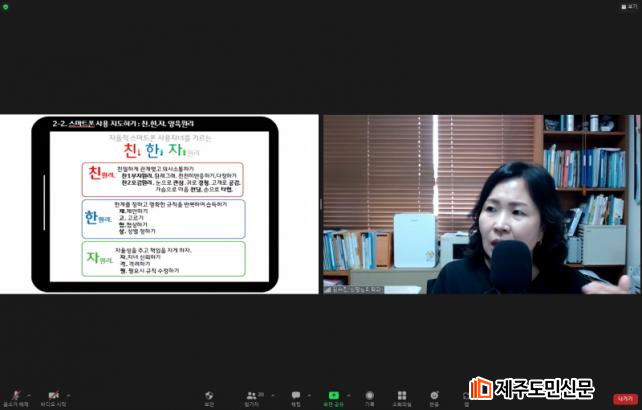Expand audio options arrow beside mute button
Viewport: 642px width, 410px height.
click(x=29, y=395)
